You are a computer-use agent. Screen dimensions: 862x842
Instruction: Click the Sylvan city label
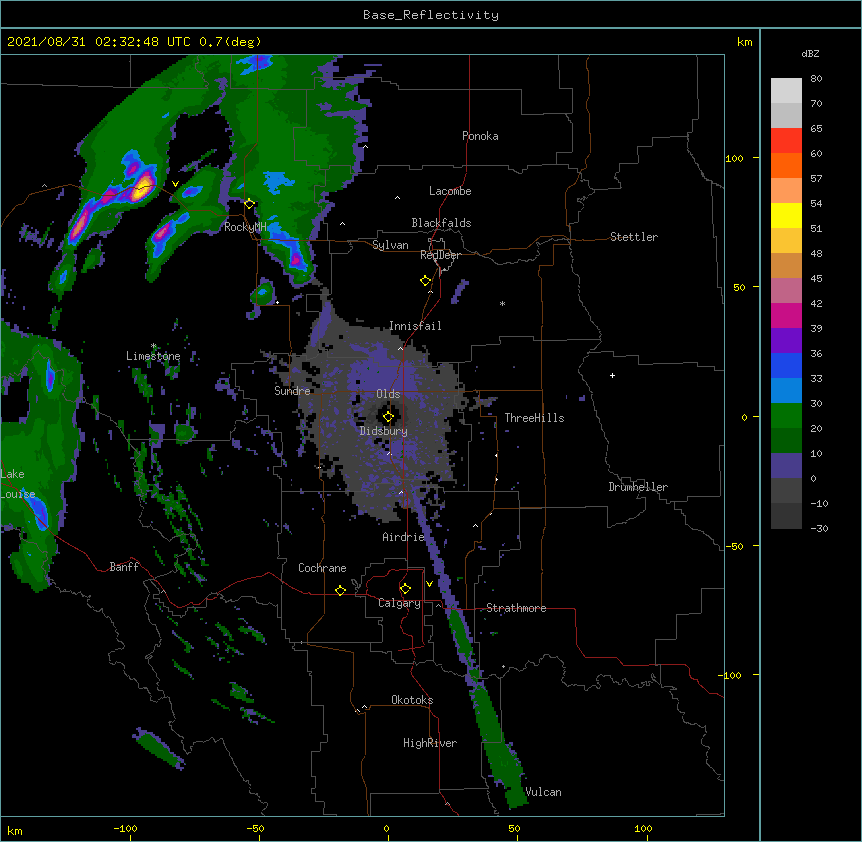click(390, 245)
